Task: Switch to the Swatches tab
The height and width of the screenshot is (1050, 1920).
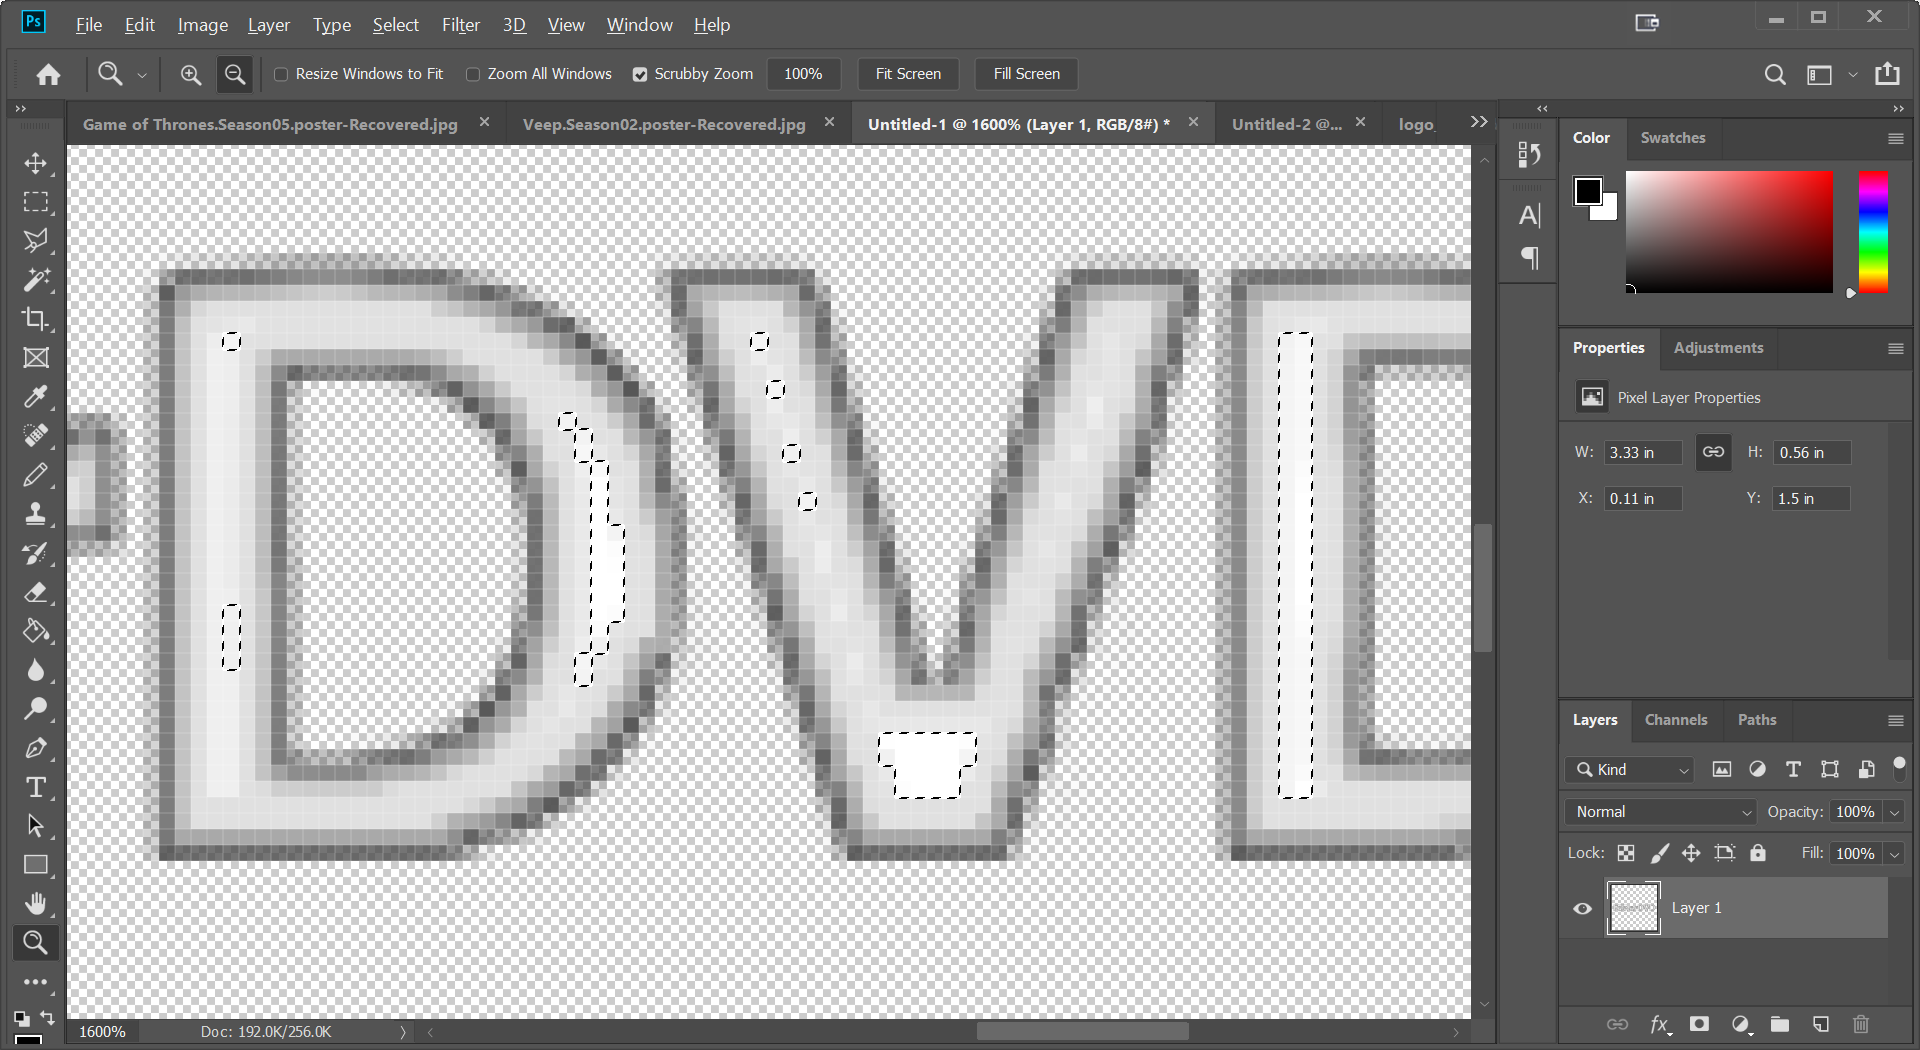Action: tap(1672, 138)
